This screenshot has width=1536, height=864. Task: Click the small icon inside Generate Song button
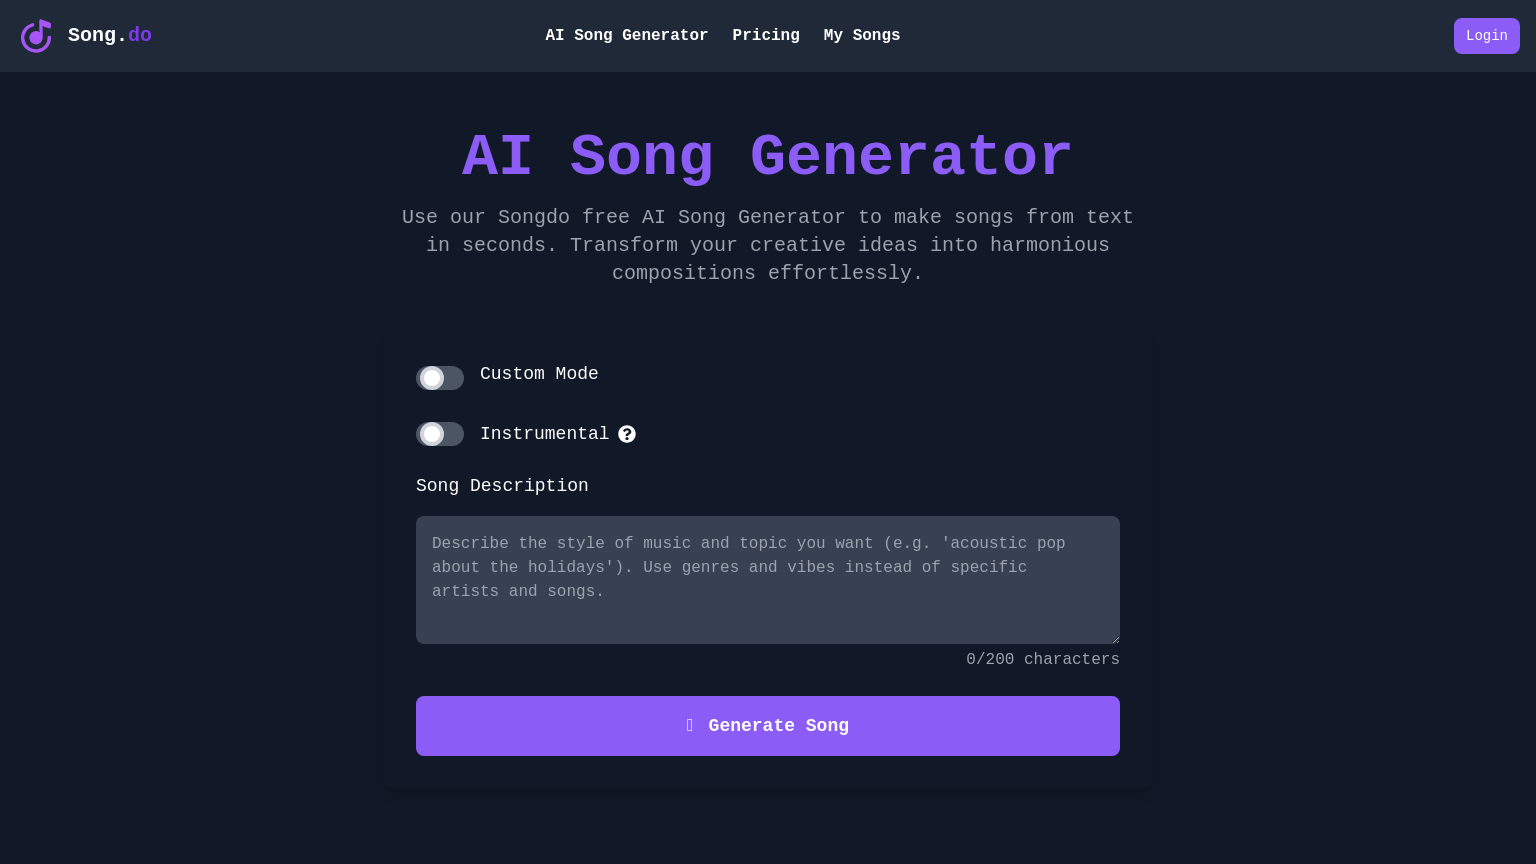pos(690,726)
